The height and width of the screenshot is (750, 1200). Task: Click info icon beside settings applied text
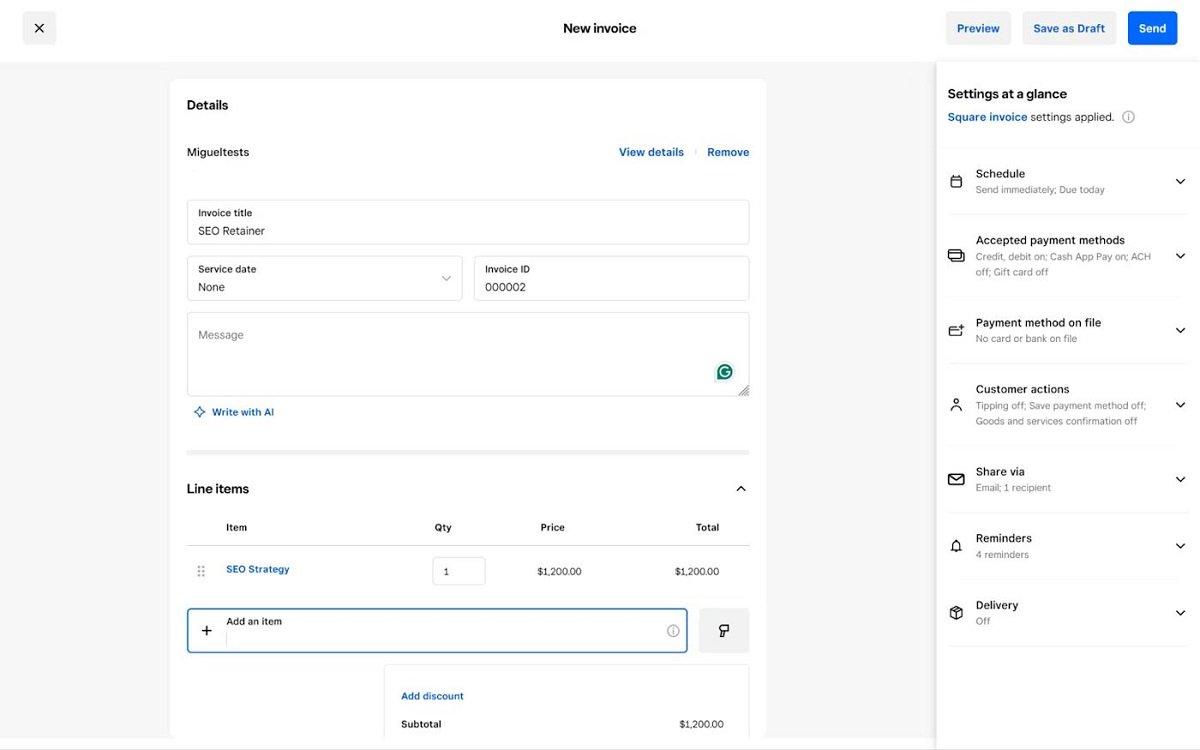1128,117
